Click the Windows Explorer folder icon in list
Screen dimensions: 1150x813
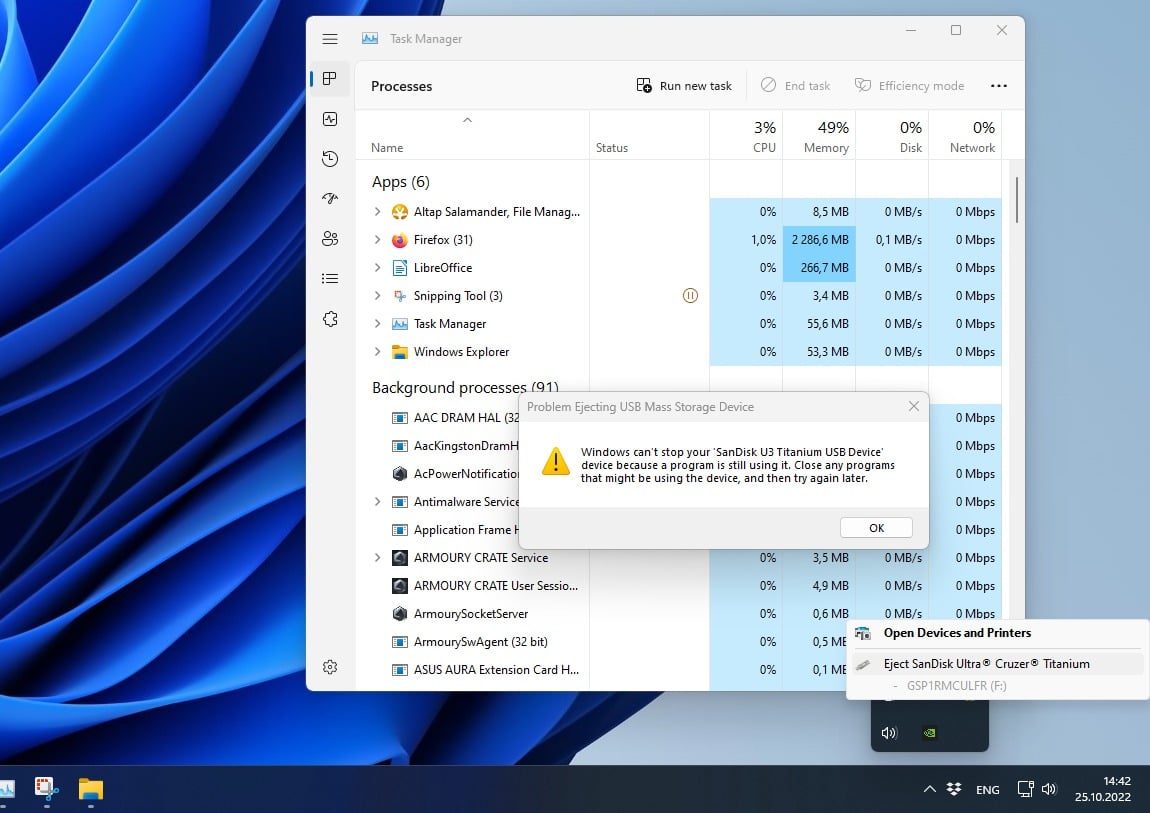tap(400, 352)
